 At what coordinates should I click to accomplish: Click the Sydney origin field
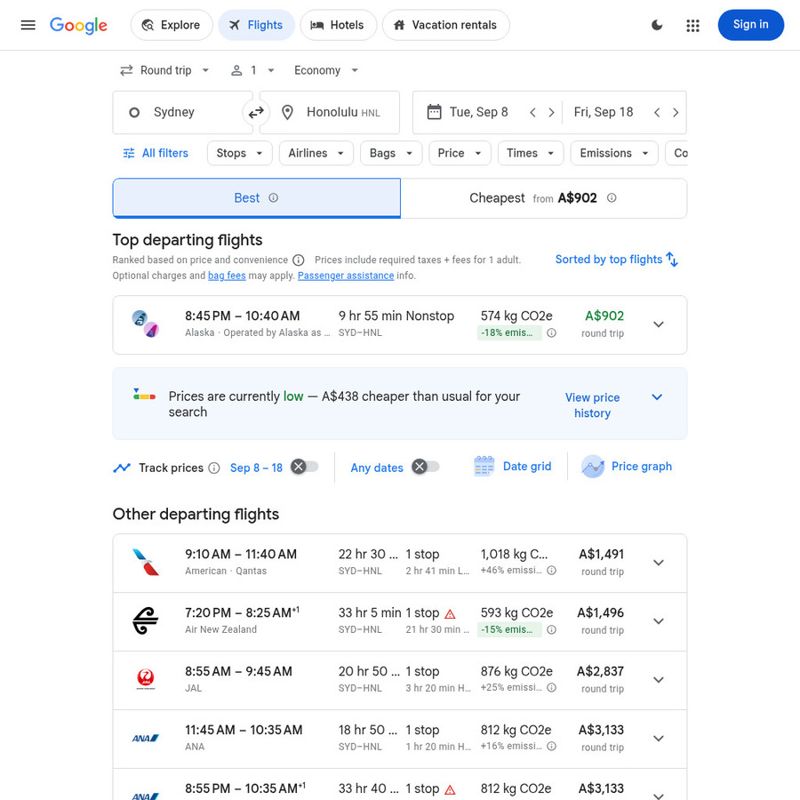[x=183, y=112]
